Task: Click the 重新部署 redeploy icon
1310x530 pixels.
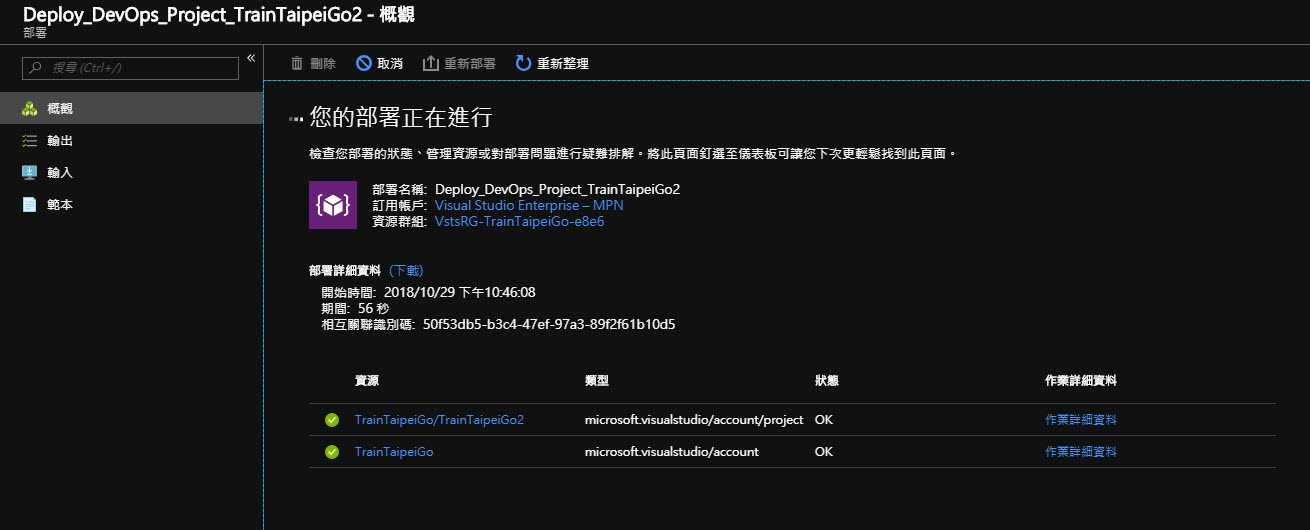Action: (x=431, y=63)
